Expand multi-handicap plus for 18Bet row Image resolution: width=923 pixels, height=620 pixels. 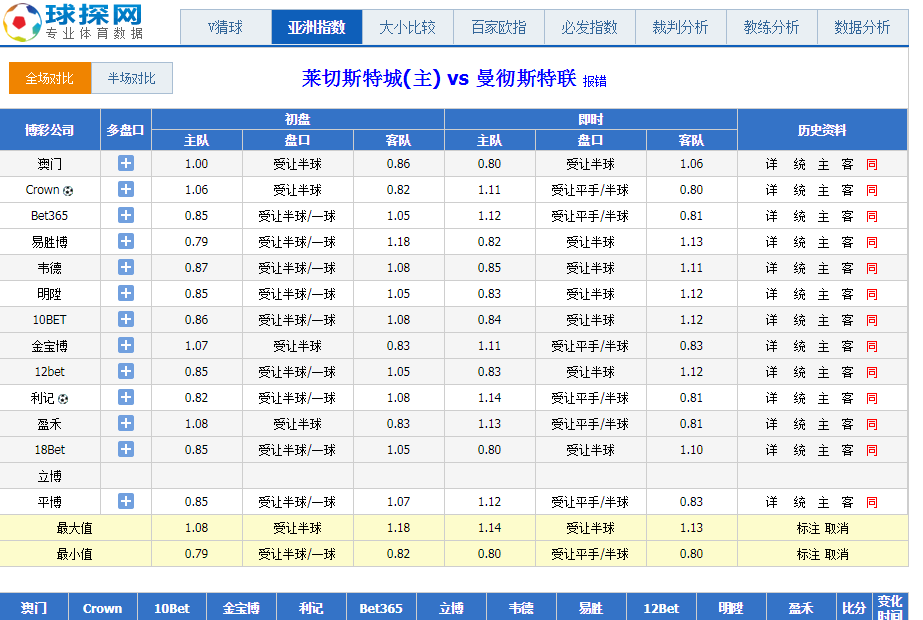pos(125,449)
